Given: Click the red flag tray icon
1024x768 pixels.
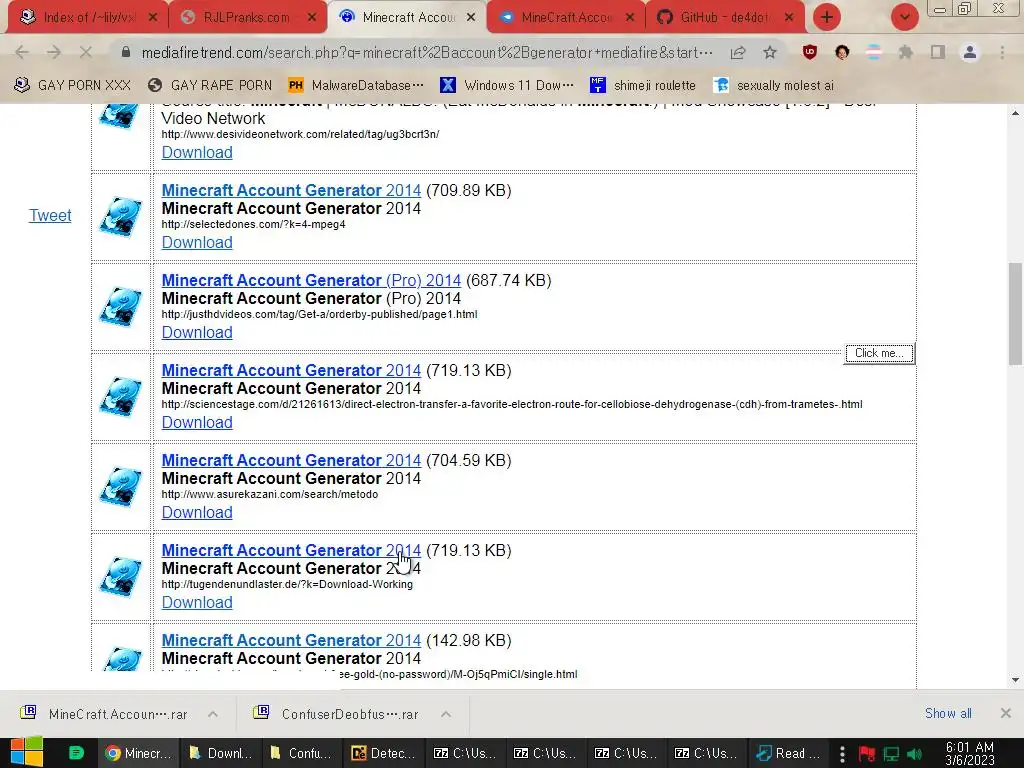Looking at the screenshot, I should (x=867, y=754).
